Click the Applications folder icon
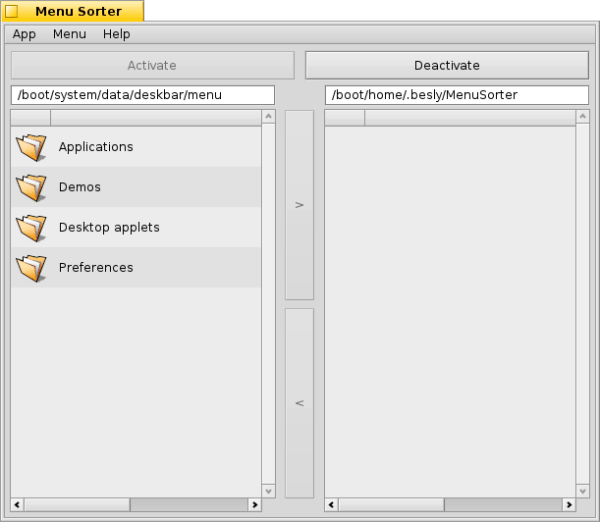The image size is (600, 522). (x=32, y=147)
